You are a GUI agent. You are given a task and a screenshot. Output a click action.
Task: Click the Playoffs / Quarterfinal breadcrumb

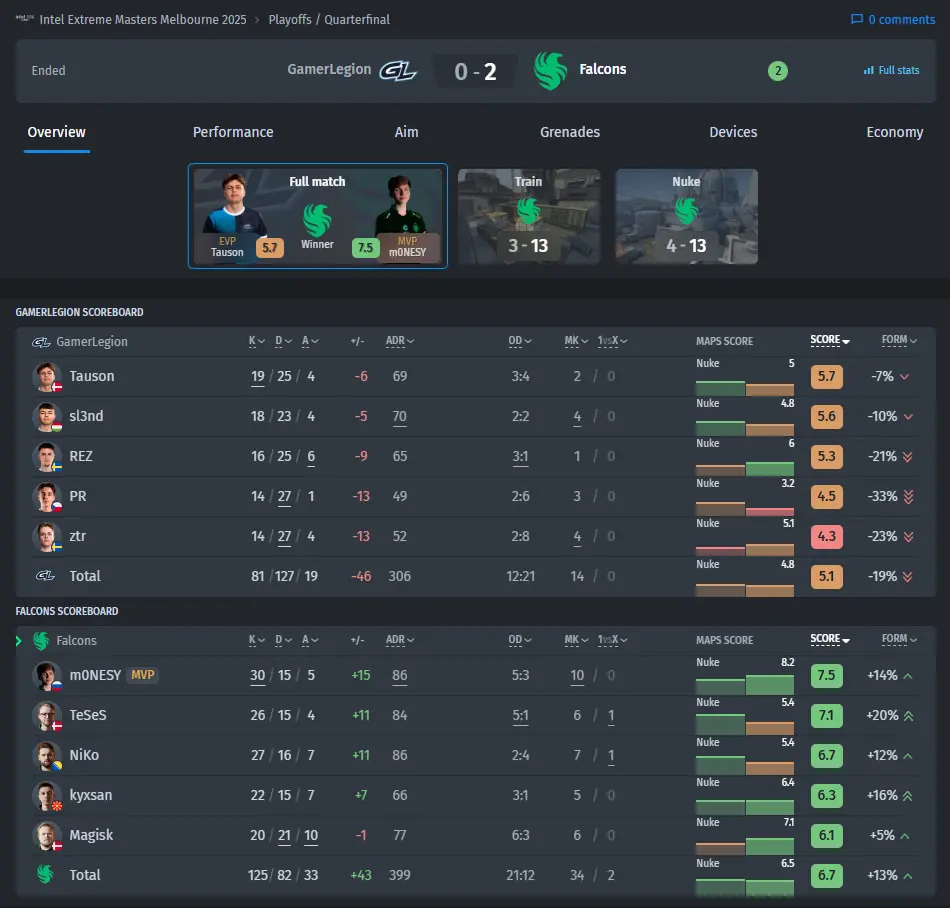click(329, 19)
